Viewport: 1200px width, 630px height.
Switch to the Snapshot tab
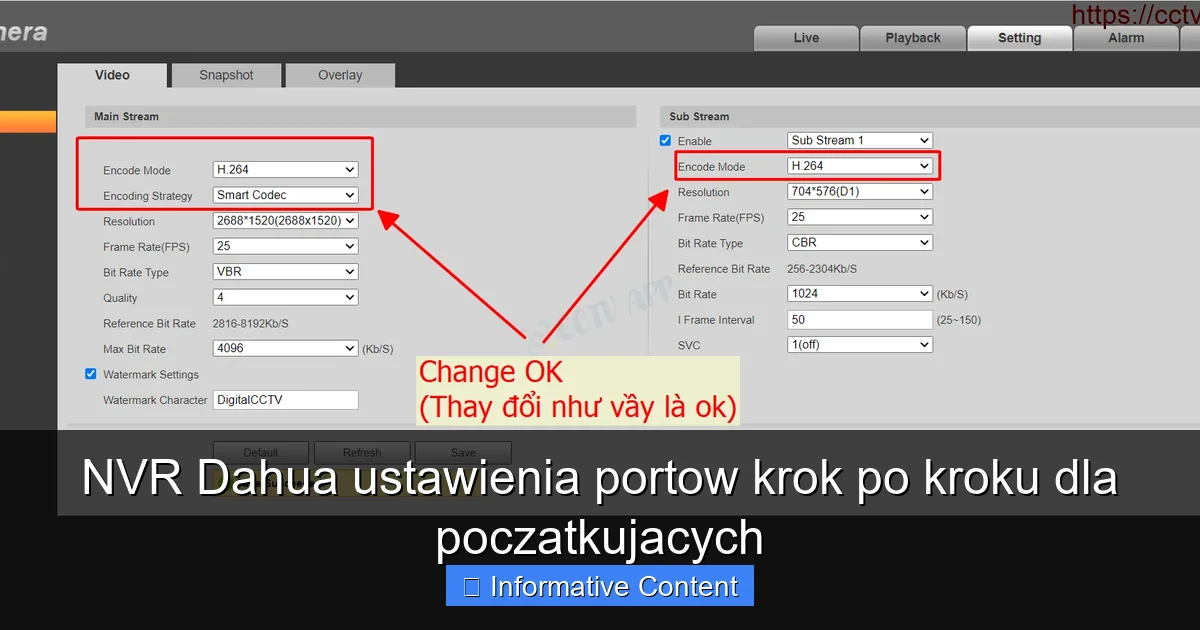pyautogui.click(x=225, y=74)
